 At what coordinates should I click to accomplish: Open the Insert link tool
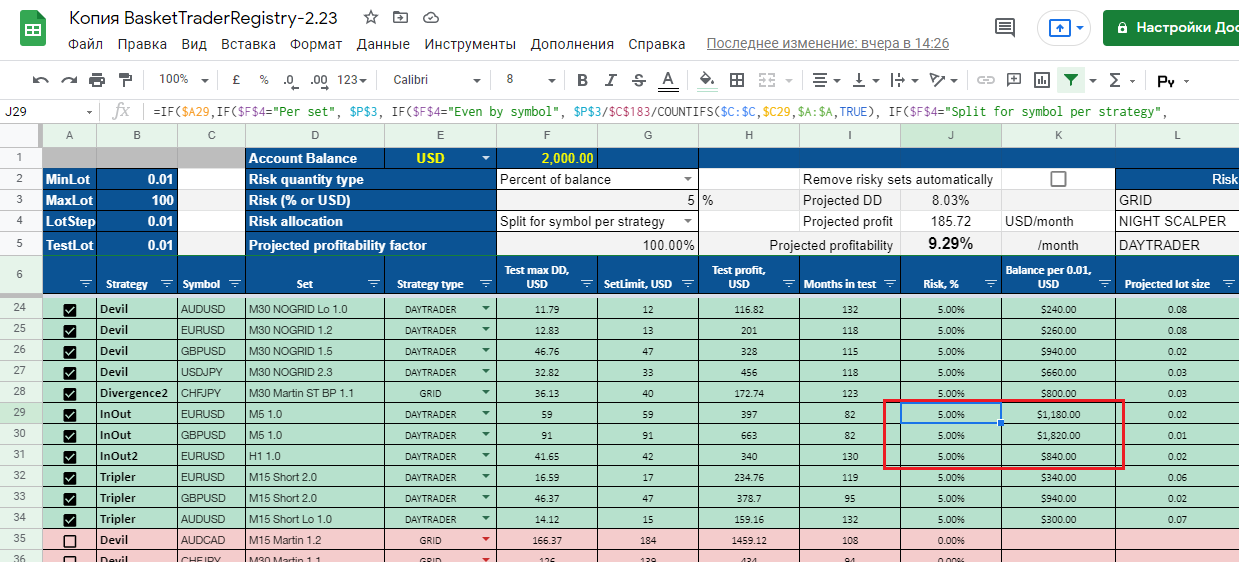986,80
